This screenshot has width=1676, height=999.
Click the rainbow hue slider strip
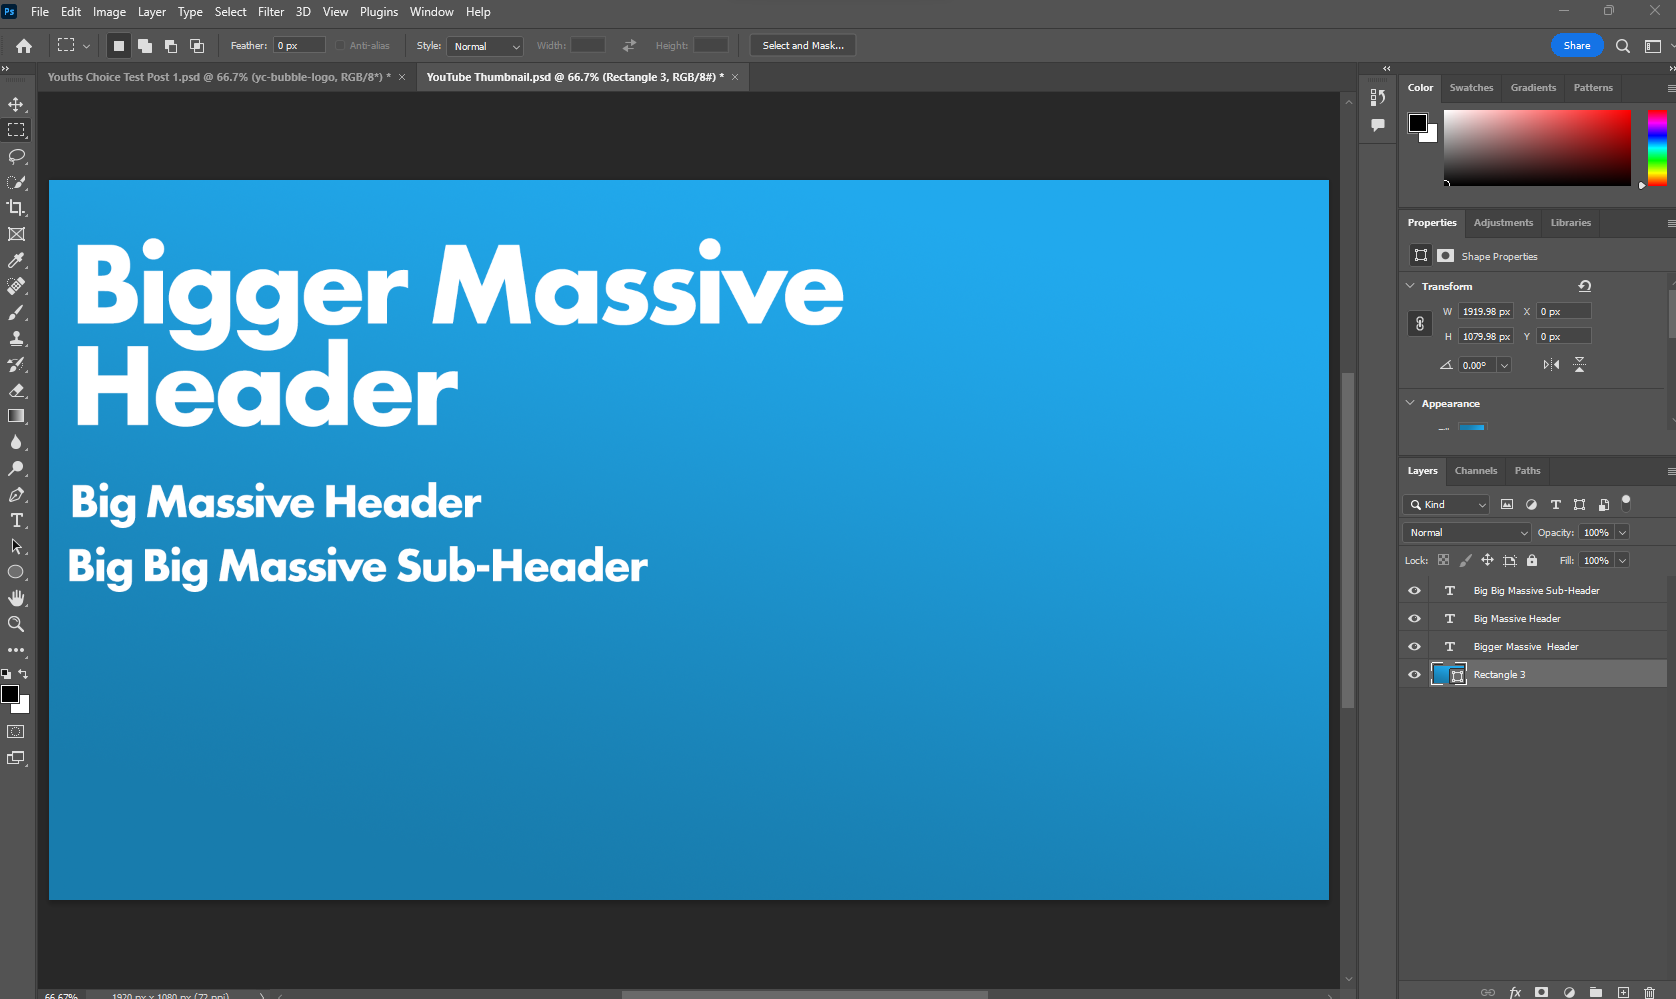click(1657, 148)
